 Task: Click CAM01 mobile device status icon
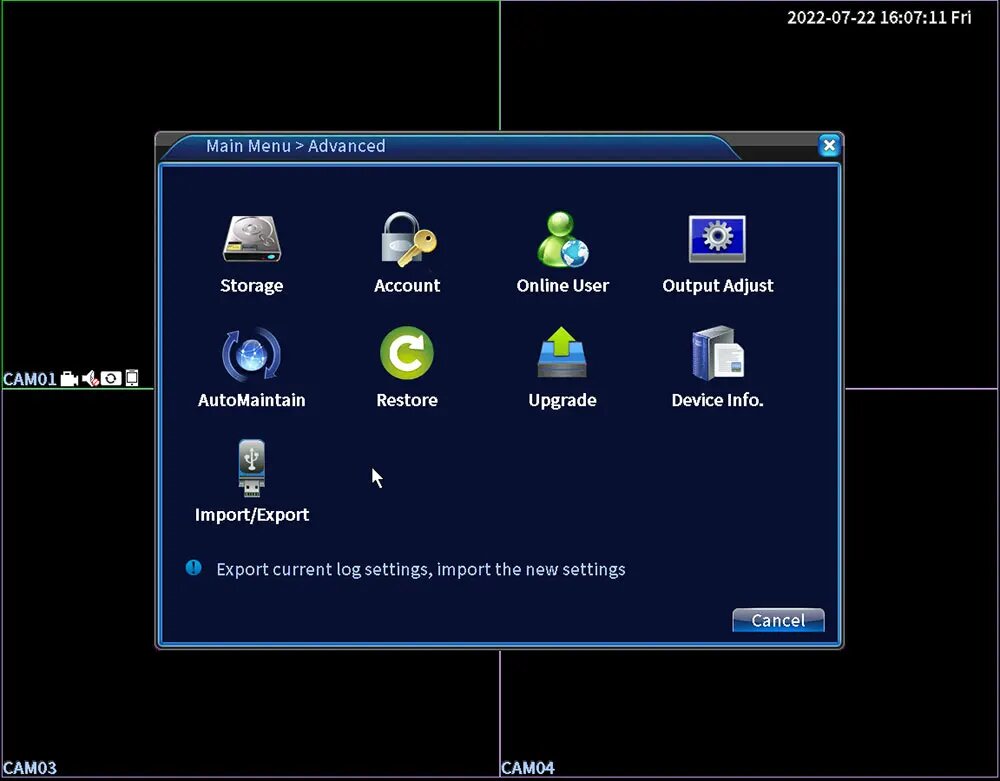coord(131,378)
